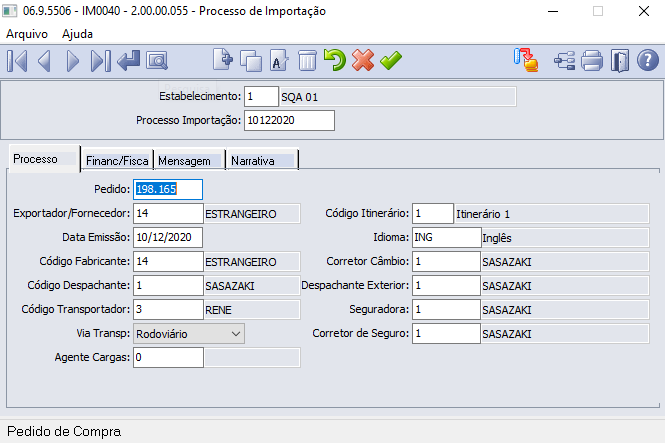Switch to the Mensagem tab
The image size is (665, 443).
click(x=190, y=161)
